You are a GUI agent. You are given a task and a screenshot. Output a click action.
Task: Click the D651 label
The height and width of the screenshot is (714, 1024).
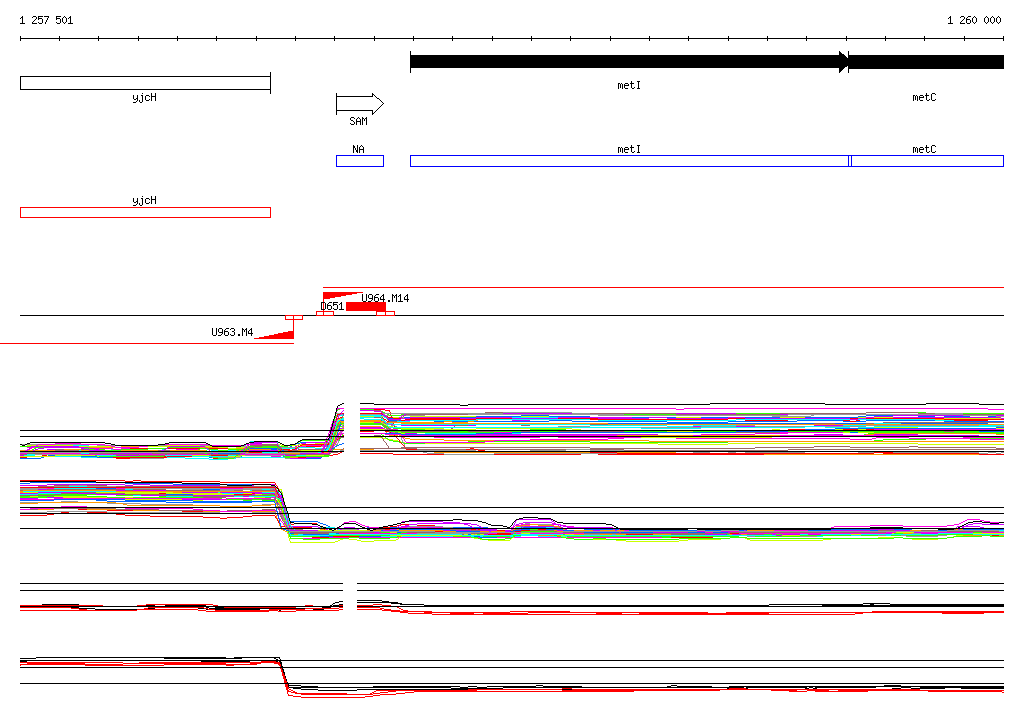point(332,306)
